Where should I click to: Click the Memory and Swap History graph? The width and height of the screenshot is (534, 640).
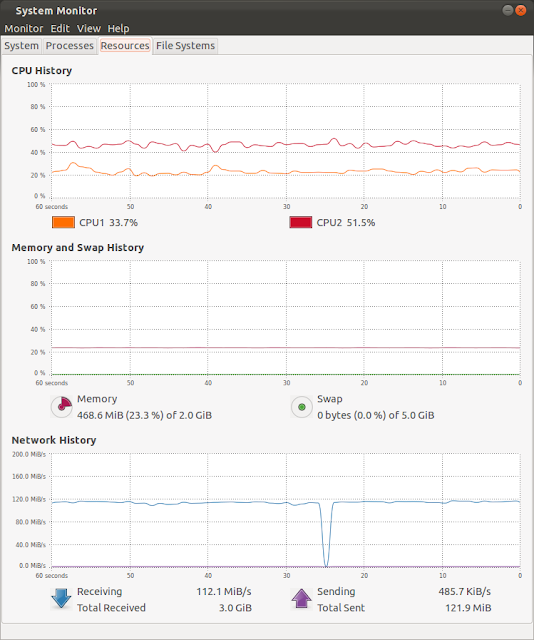tap(286, 318)
